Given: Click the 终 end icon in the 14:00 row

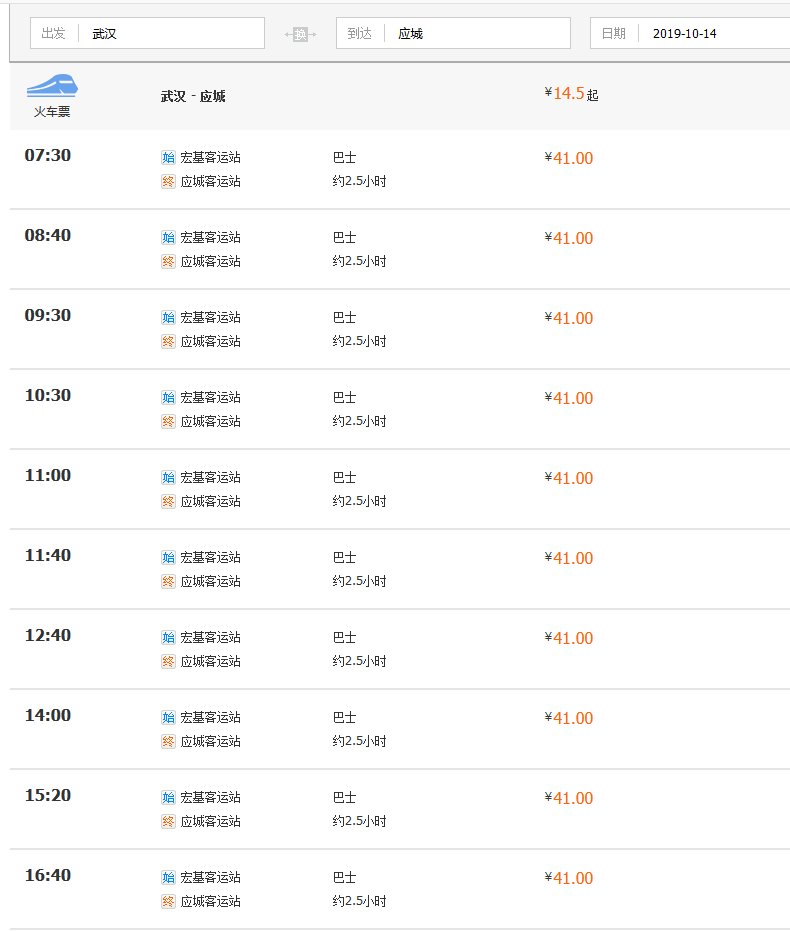Looking at the screenshot, I should click(x=168, y=742).
